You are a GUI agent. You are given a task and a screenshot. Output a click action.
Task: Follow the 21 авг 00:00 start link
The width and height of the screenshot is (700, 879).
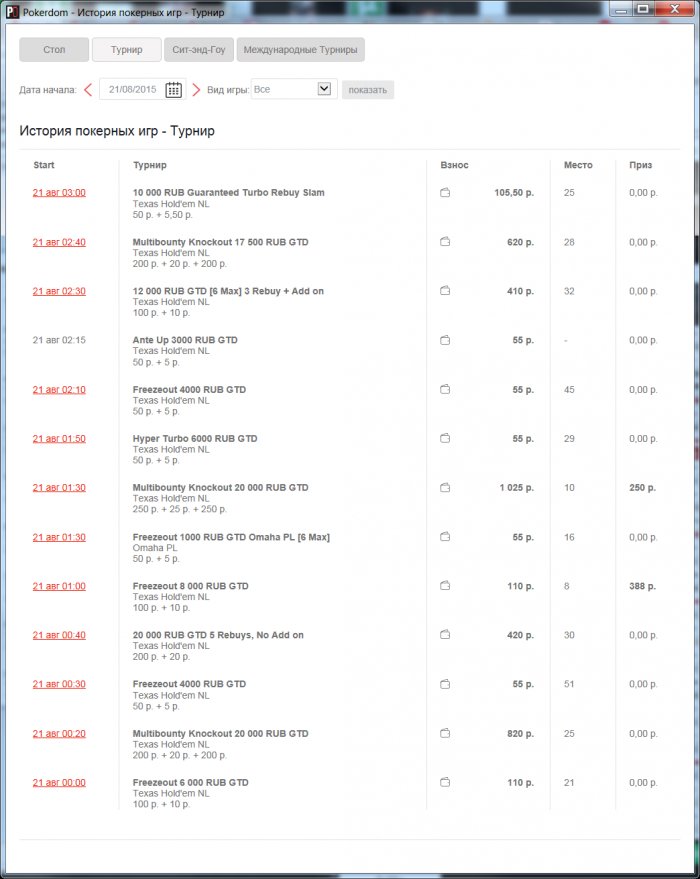[x=59, y=782]
